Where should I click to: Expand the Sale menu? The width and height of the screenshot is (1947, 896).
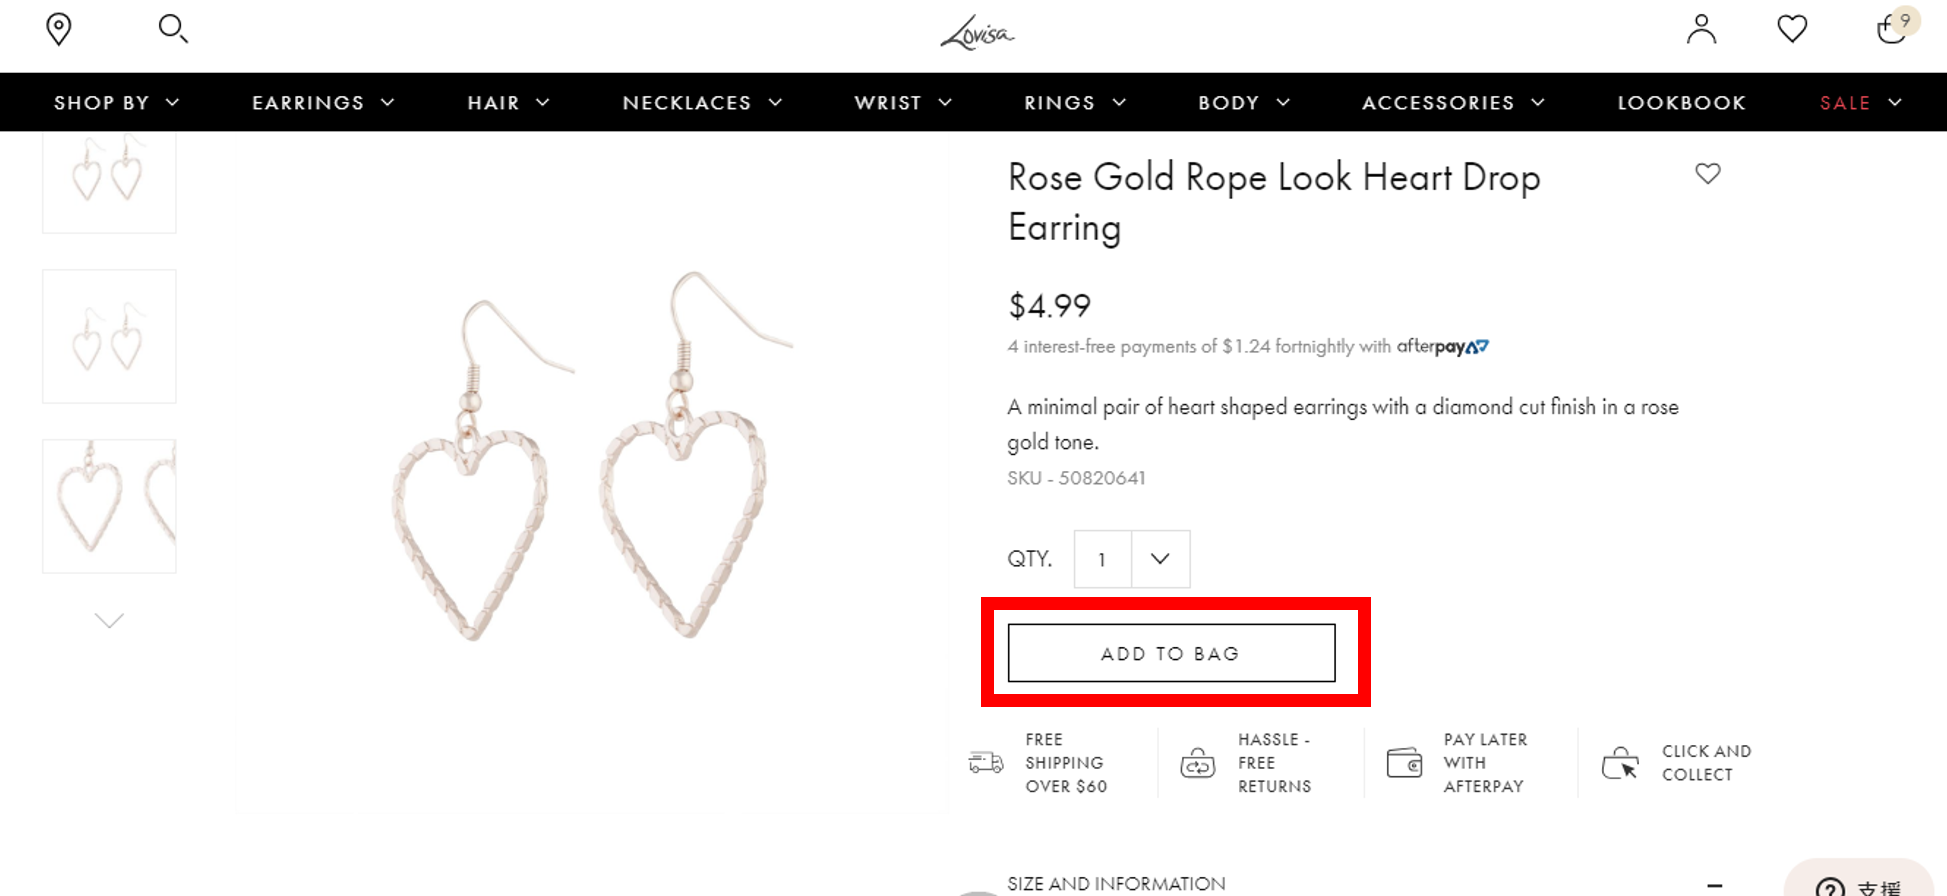(x=1860, y=103)
